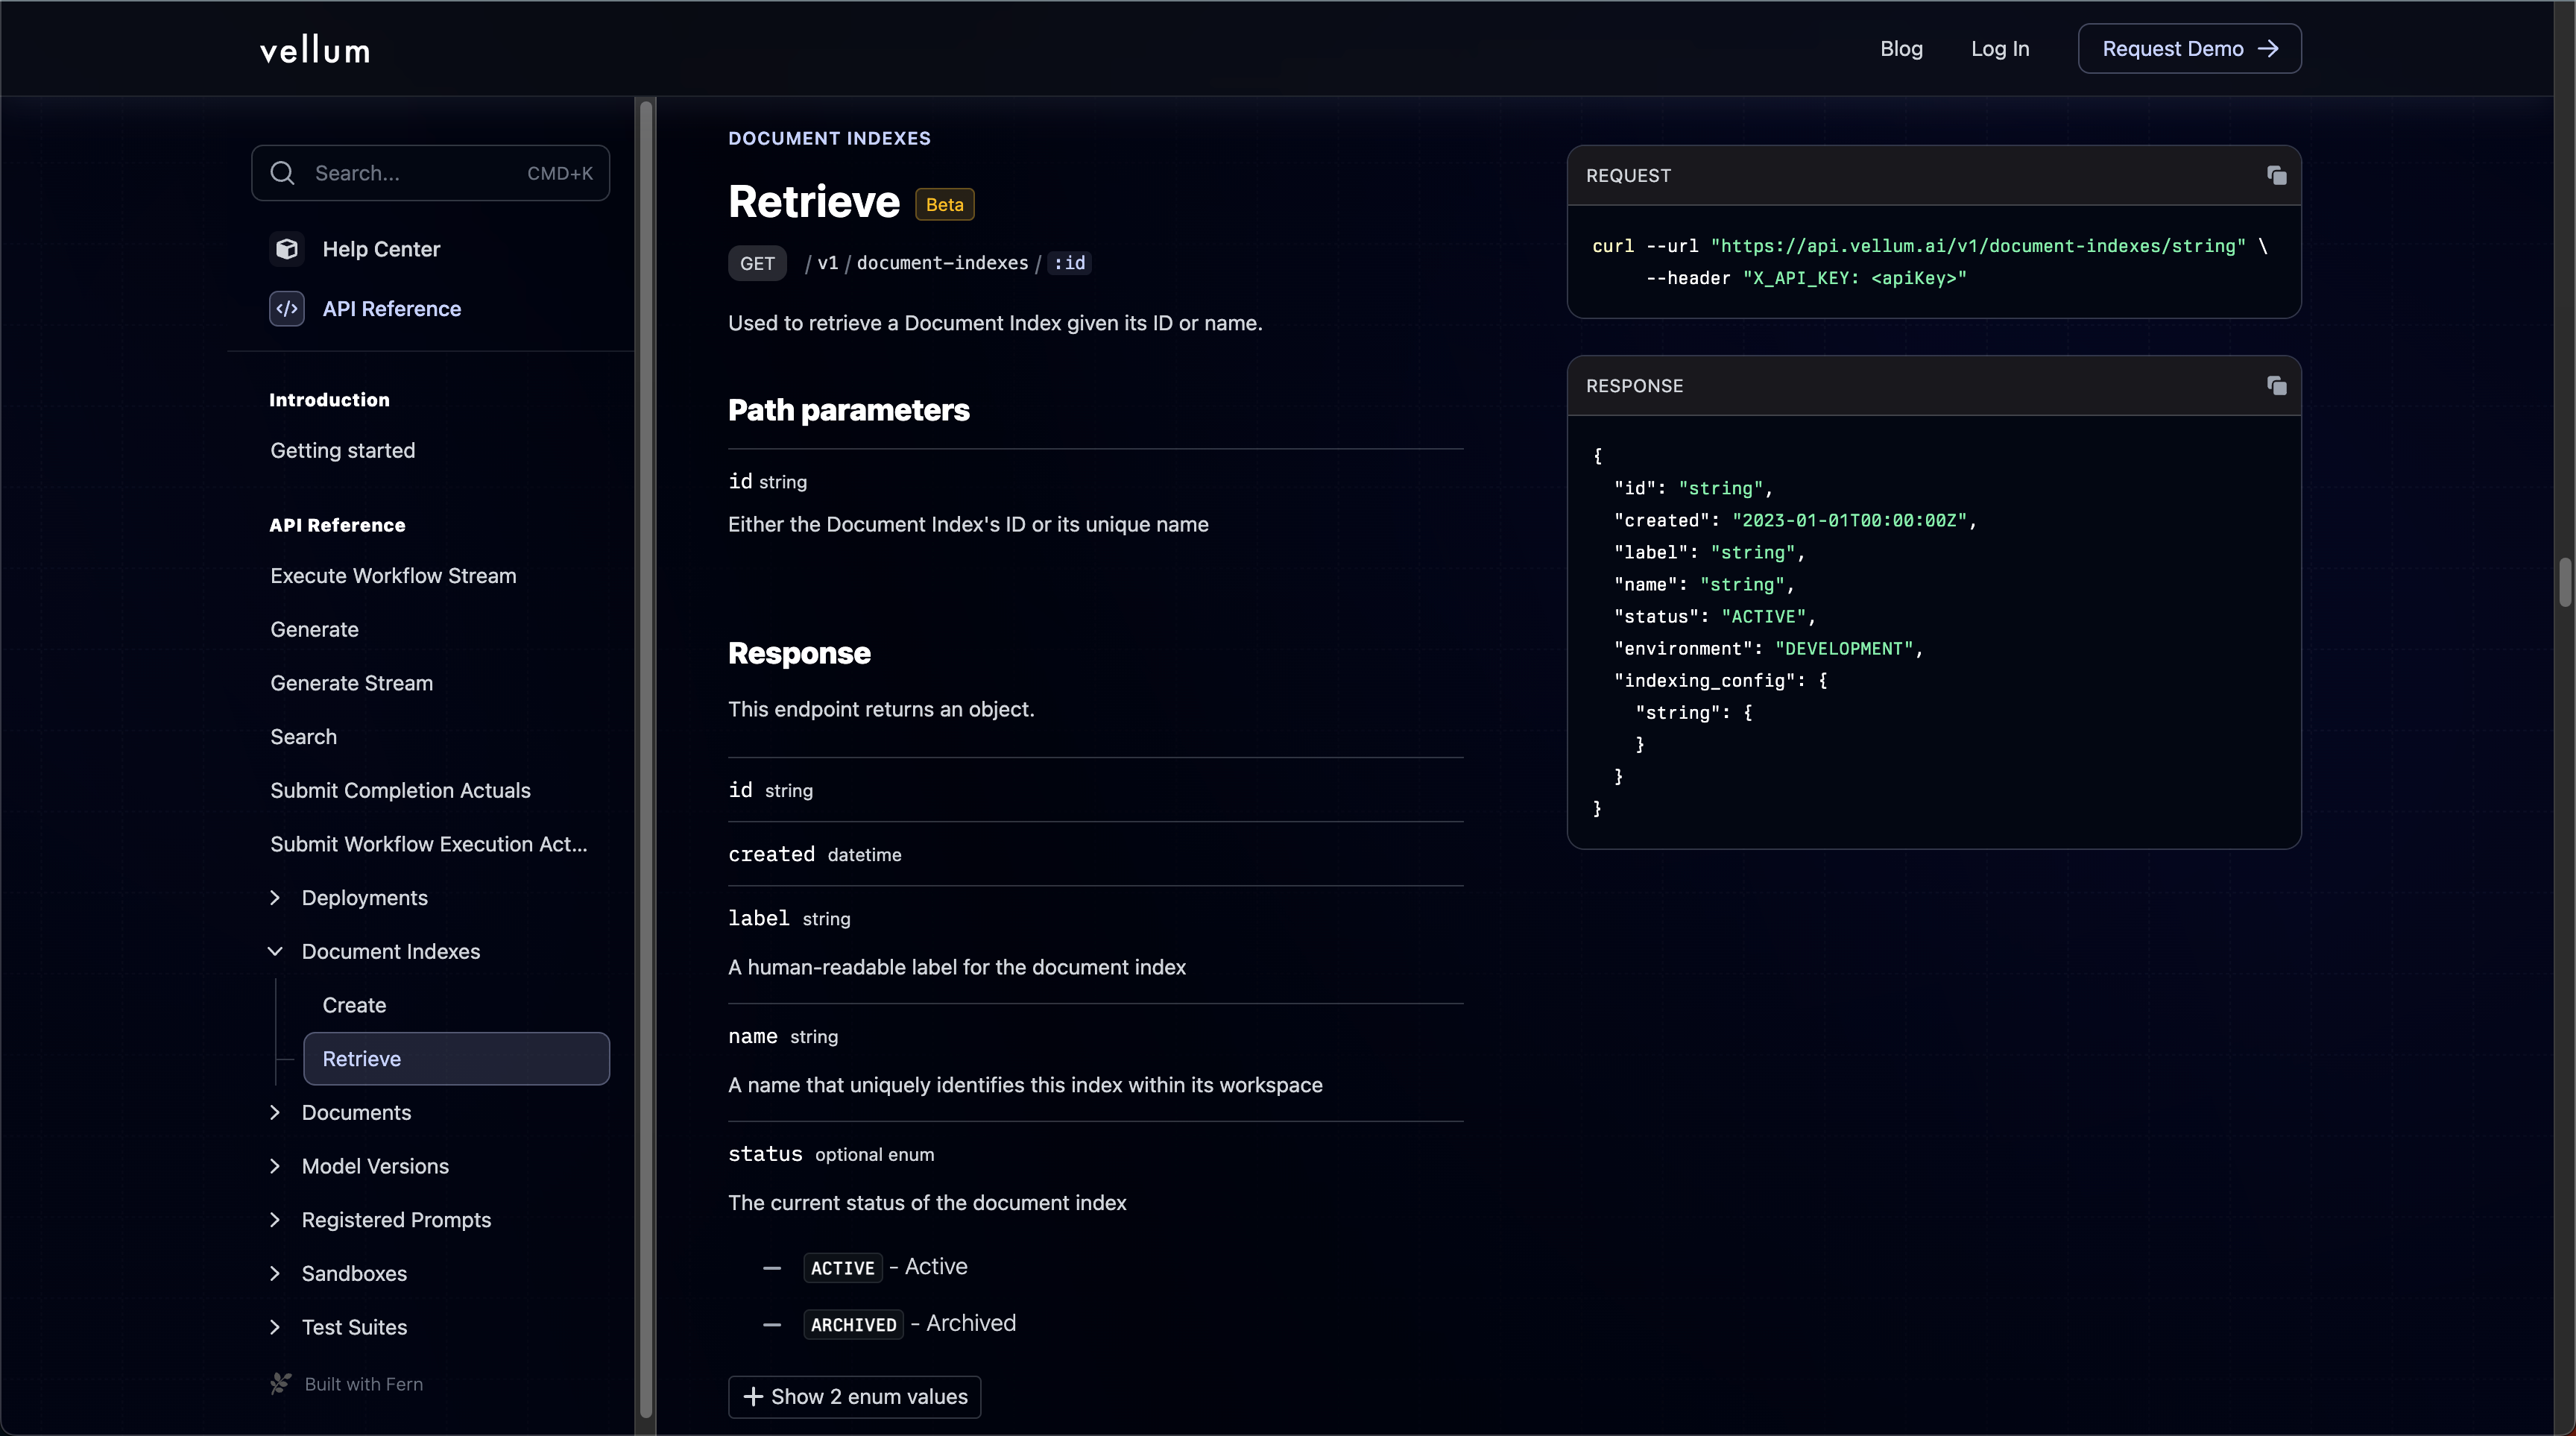The width and height of the screenshot is (2576, 1436).
Task: Copy the REQUEST code snippet
Action: click(x=2276, y=176)
